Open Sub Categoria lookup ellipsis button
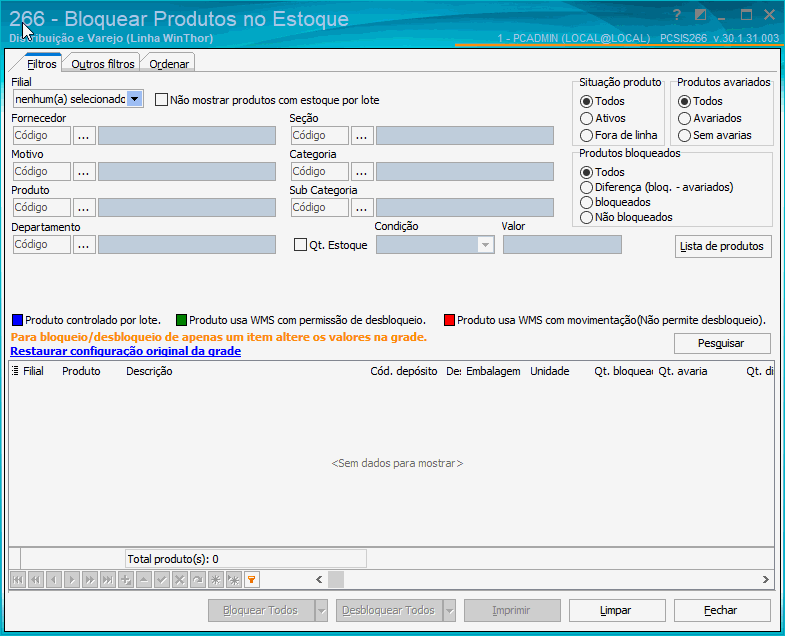This screenshot has height=636, width=785. 362,208
